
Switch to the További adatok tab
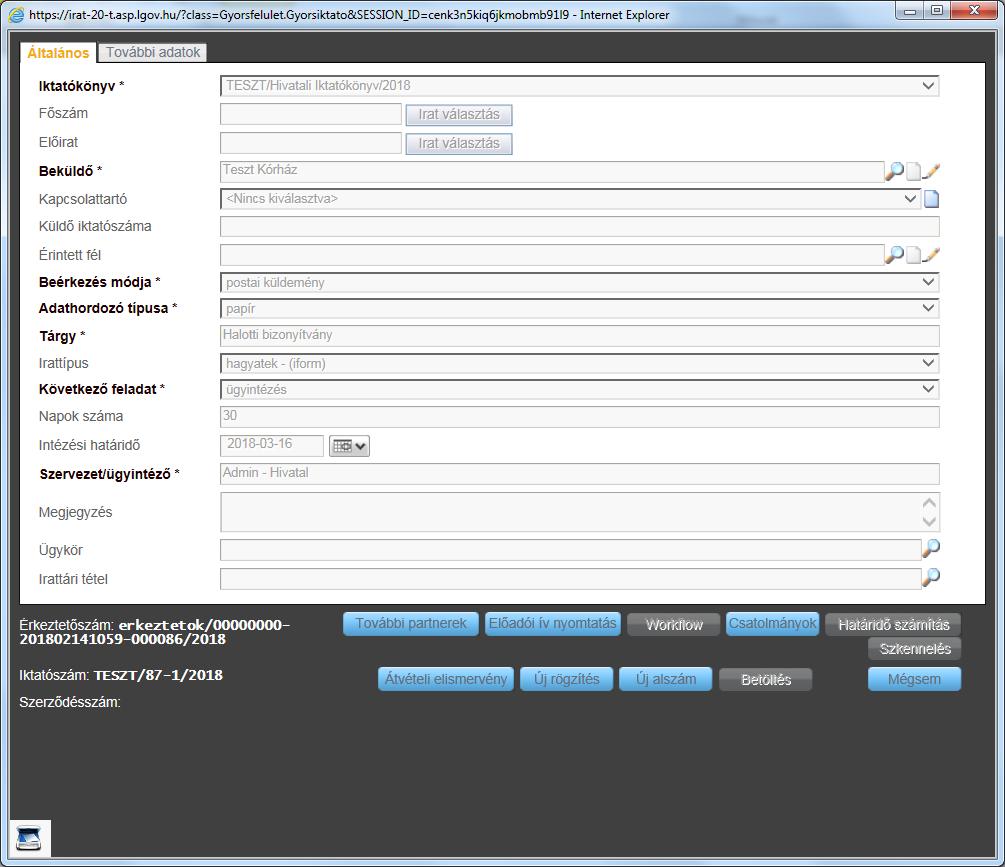153,53
